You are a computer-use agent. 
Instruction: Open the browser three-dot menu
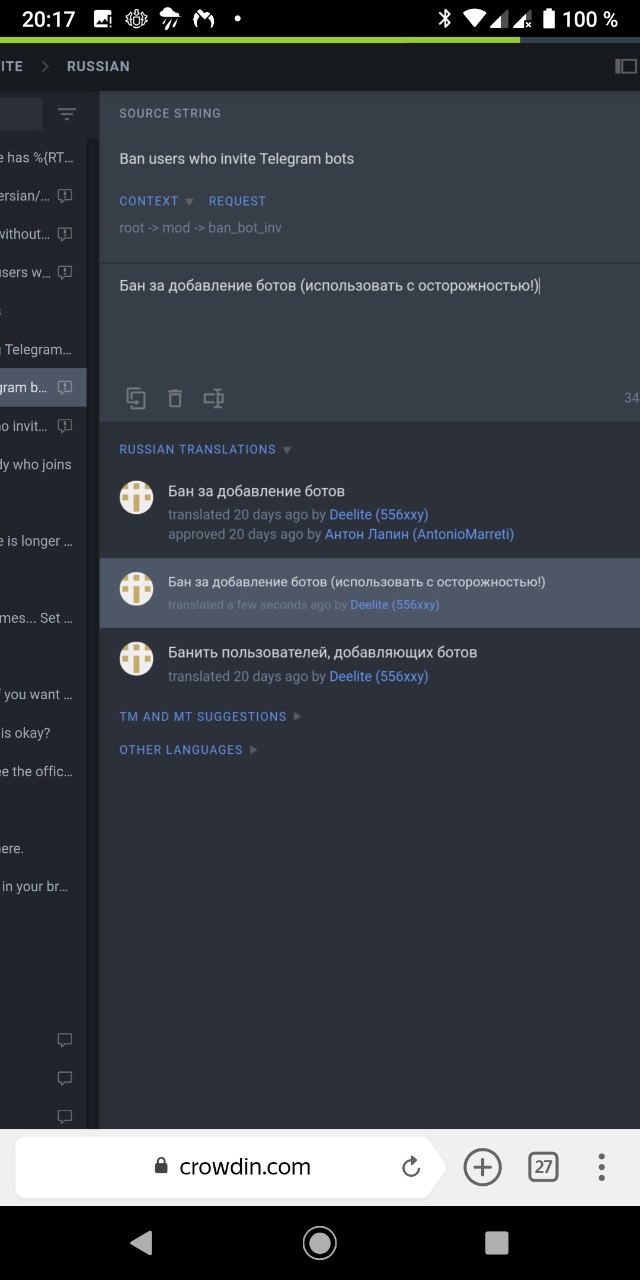(x=601, y=1166)
